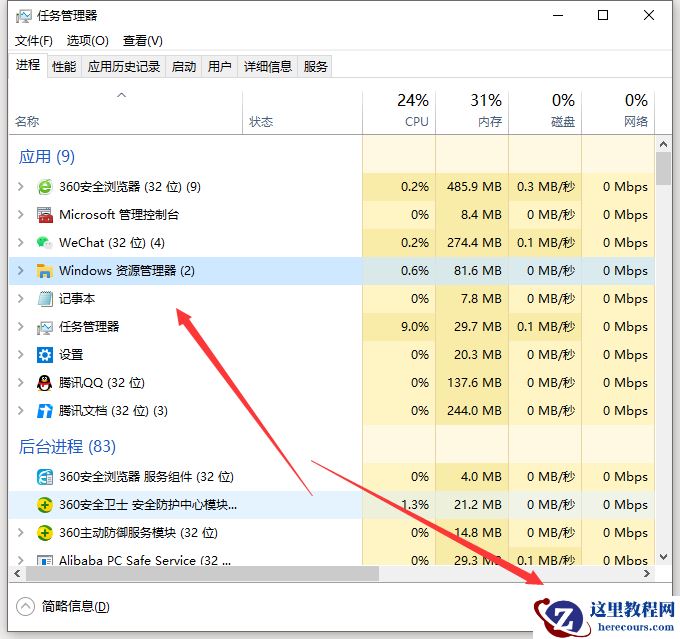Expand the 360主动防御服务模块 row
This screenshot has width=680, height=639.
point(20,532)
